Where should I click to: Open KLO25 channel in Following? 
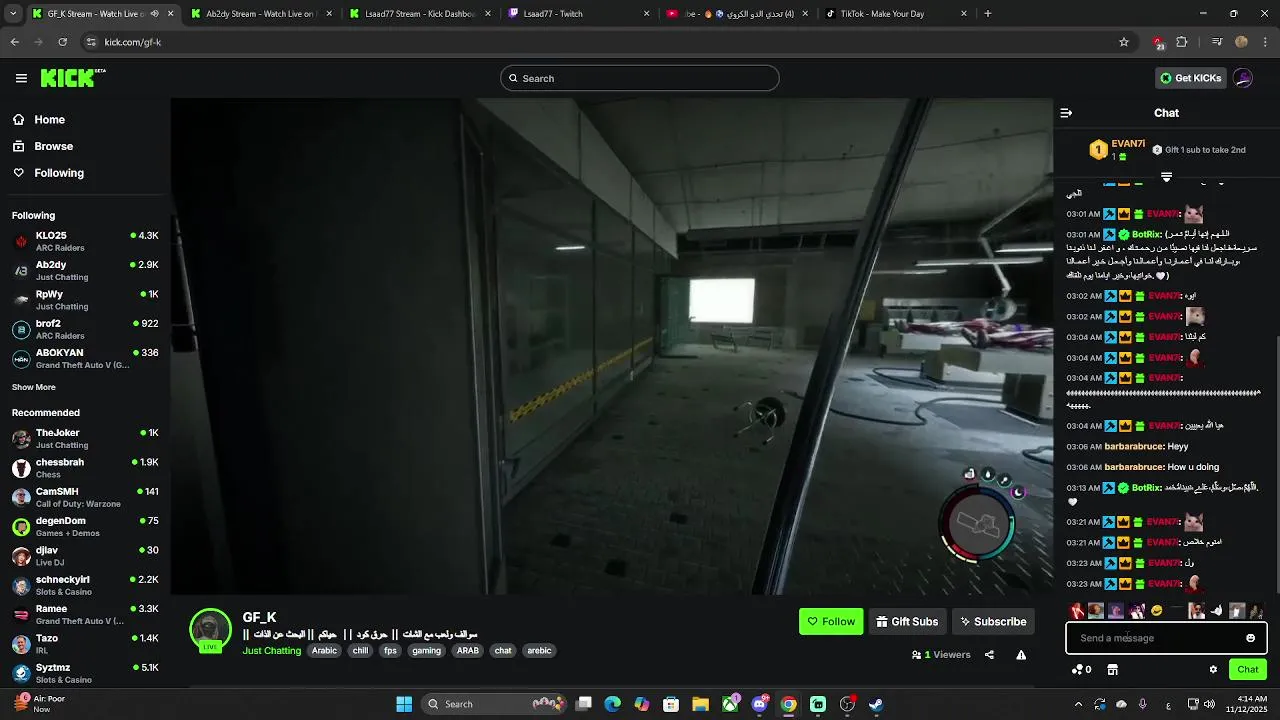tap(85, 241)
